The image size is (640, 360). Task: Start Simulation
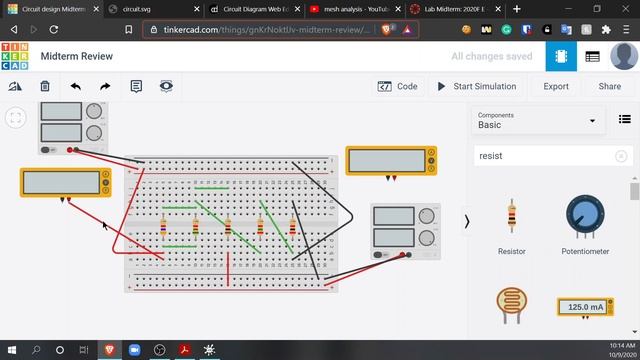pyautogui.click(x=476, y=86)
